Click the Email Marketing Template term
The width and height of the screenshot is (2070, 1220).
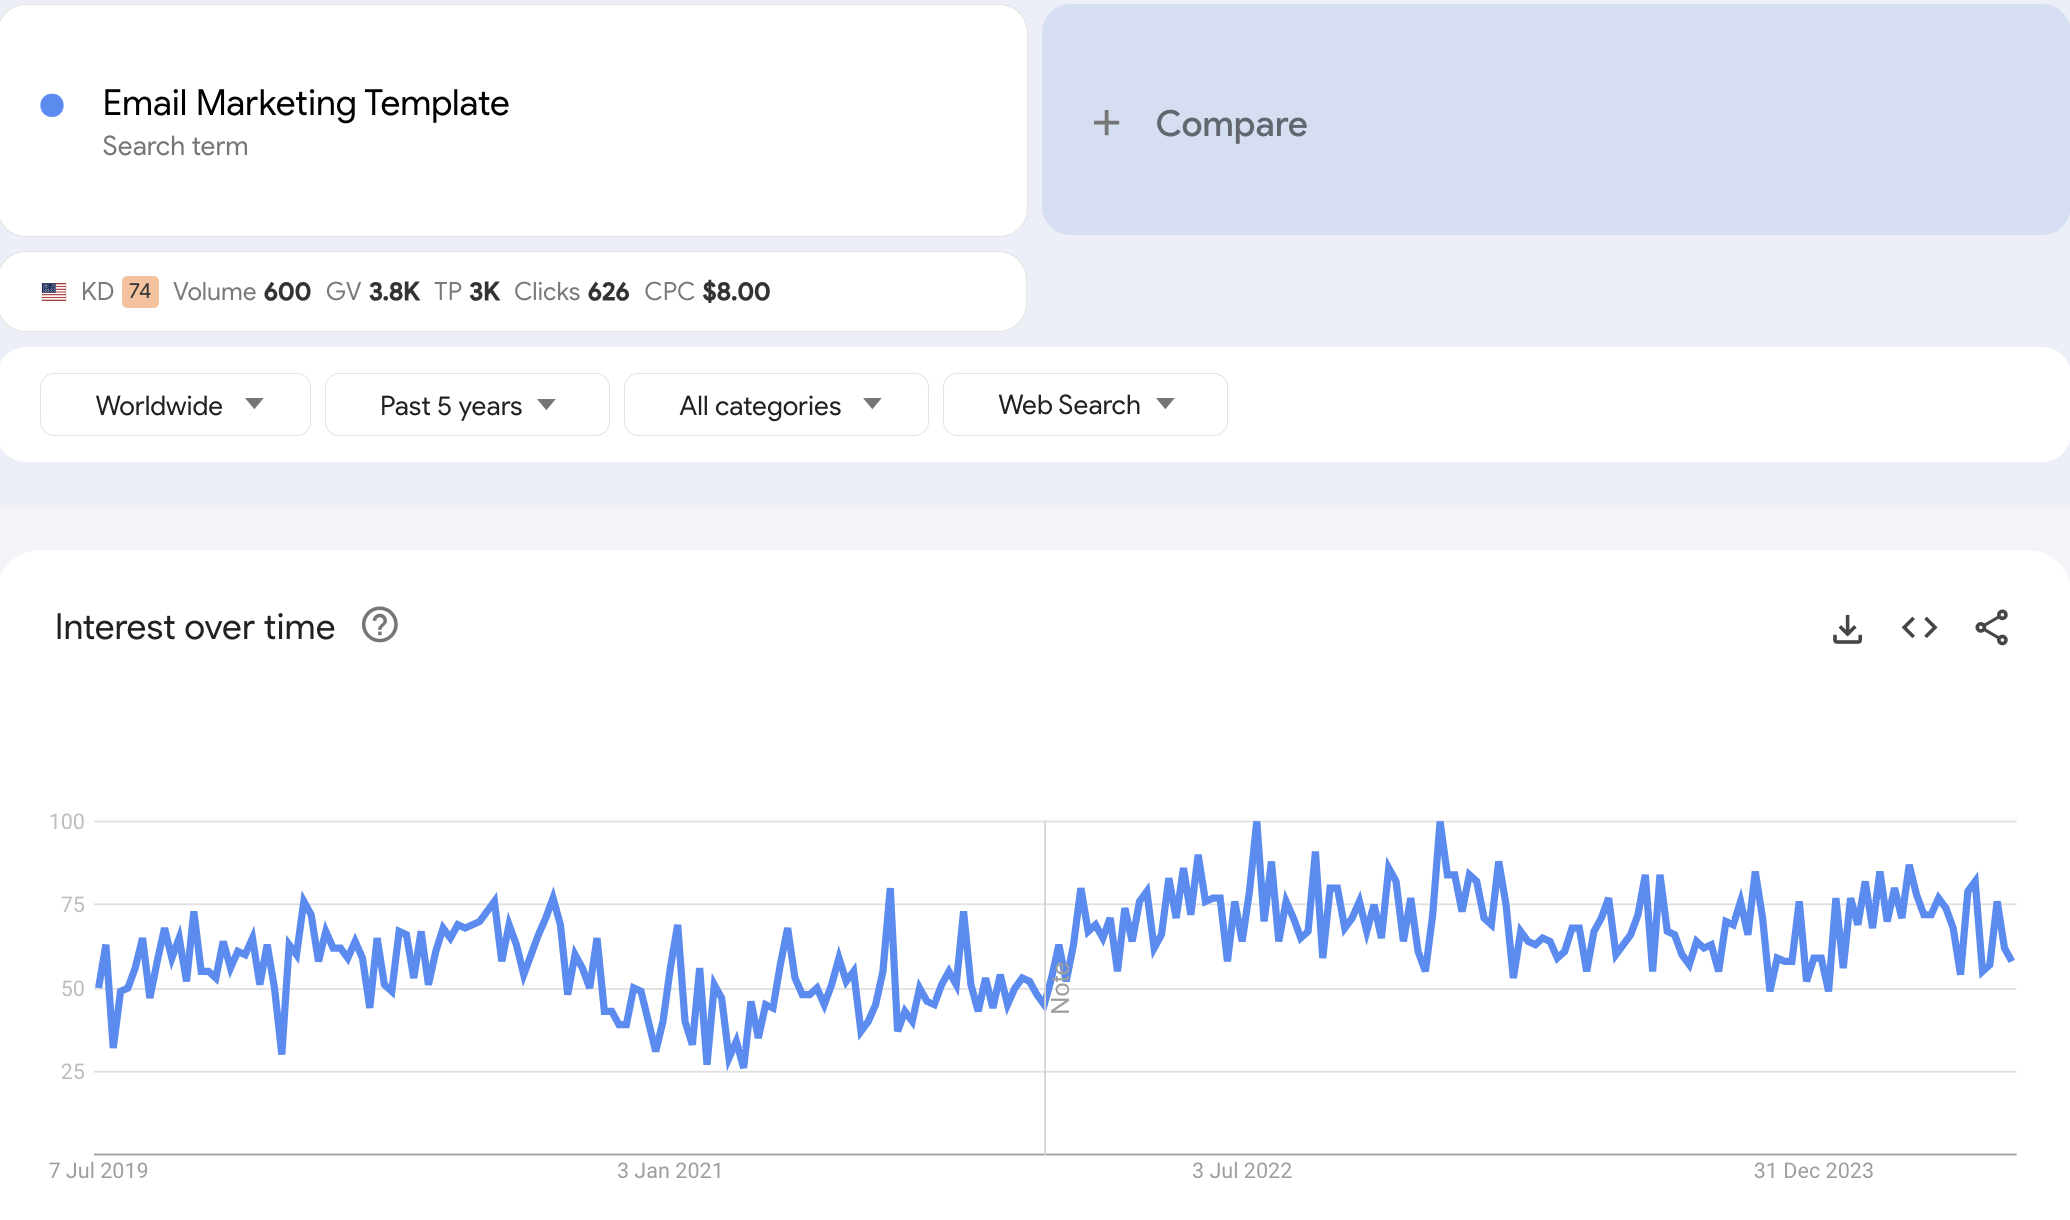click(x=305, y=103)
